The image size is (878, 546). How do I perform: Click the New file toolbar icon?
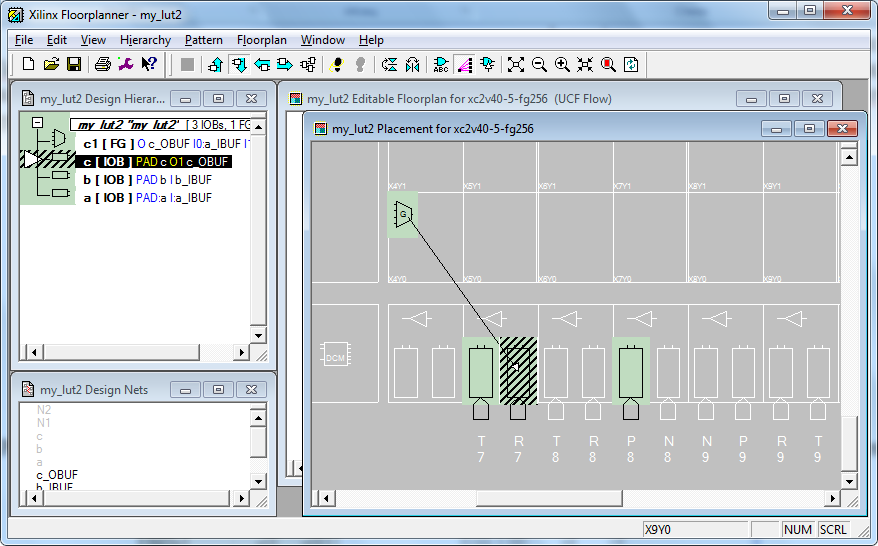click(x=28, y=64)
